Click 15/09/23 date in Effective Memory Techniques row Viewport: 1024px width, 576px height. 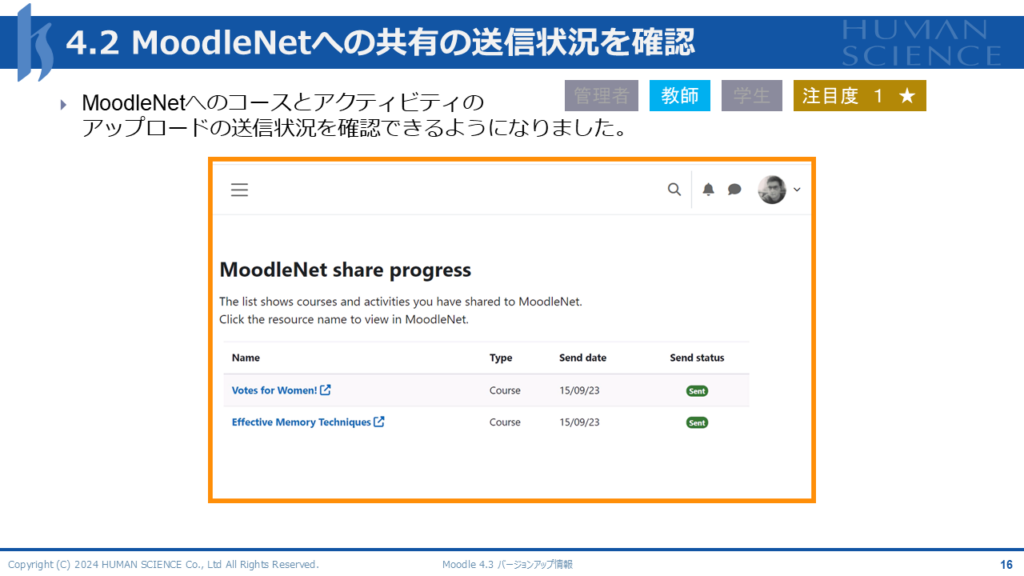[579, 422]
